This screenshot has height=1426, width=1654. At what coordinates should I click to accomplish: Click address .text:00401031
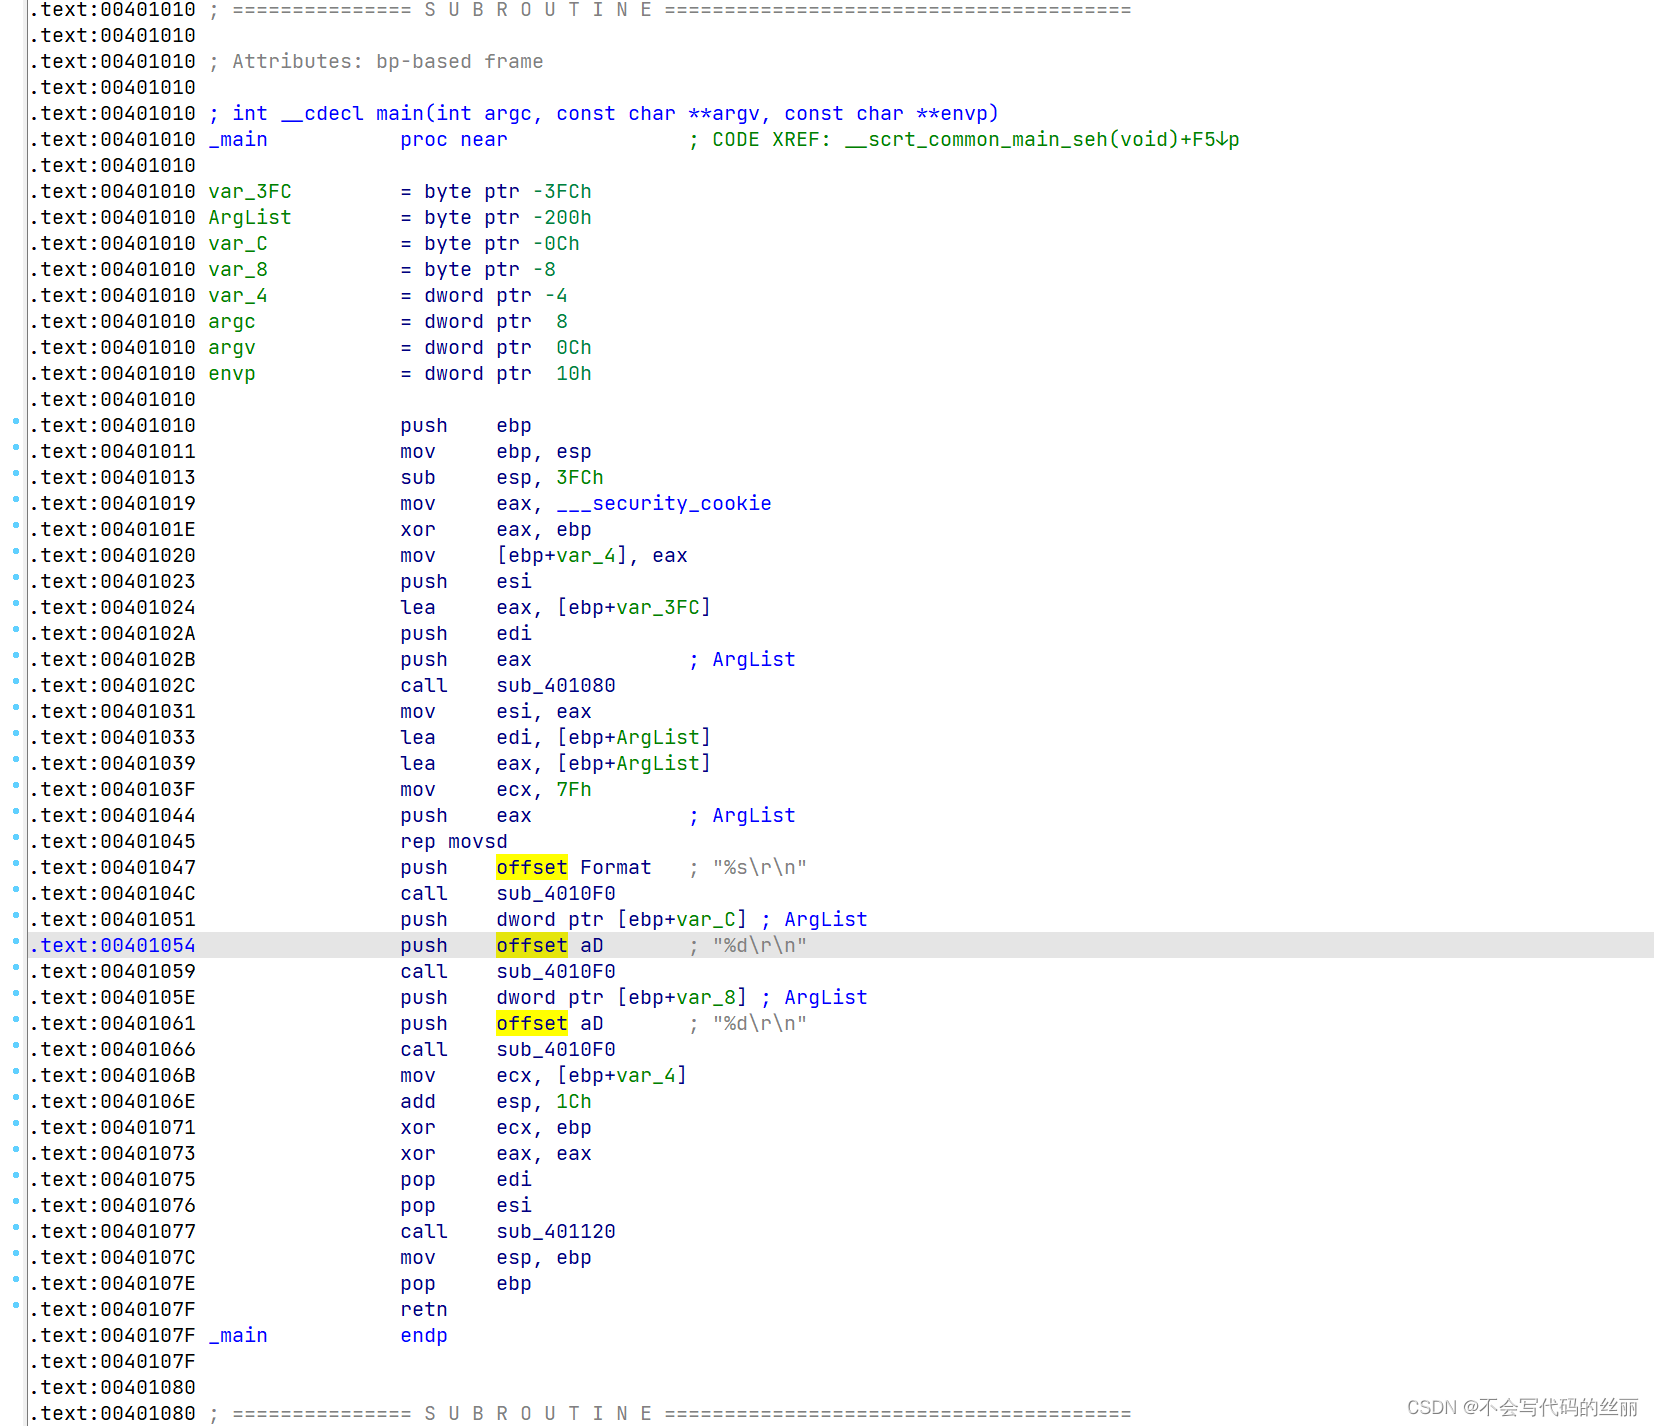point(113,711)
